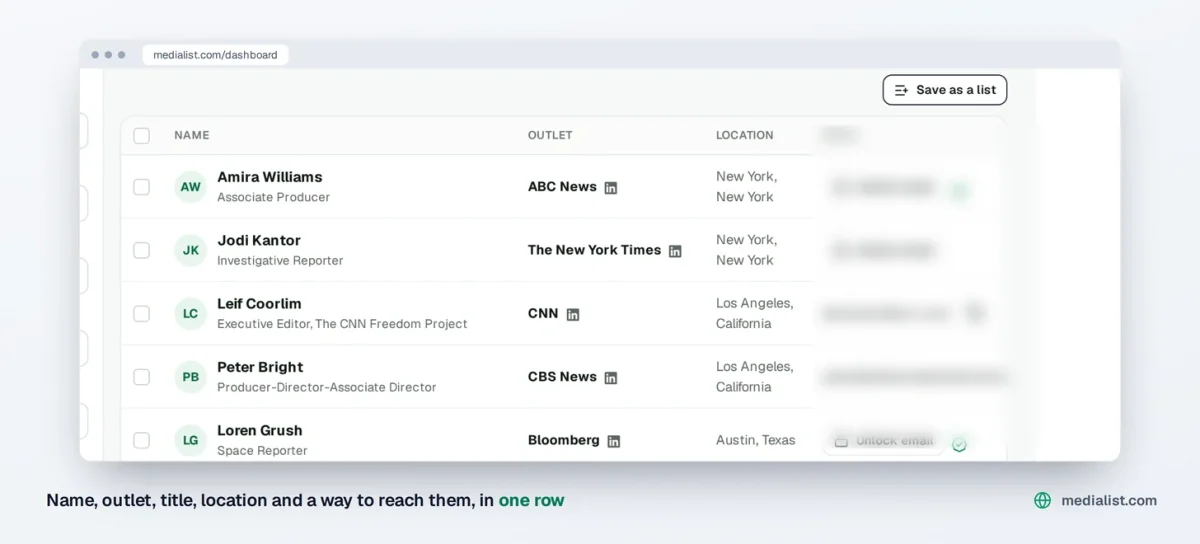This screenshot has height=544, width=1200.
Task: Click Amira Williams' New York location cell
Action: point(746,187)
